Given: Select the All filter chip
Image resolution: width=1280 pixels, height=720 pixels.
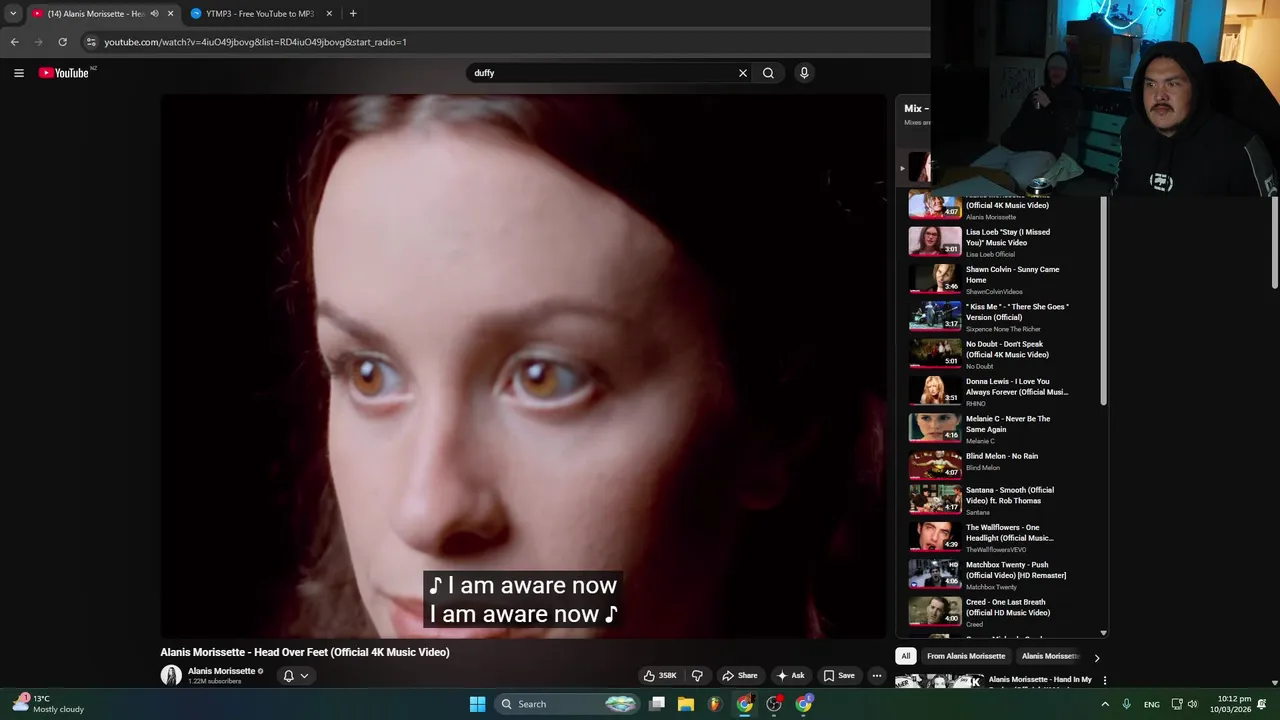Looking at the screenshot, I should (x=905, y=656).
